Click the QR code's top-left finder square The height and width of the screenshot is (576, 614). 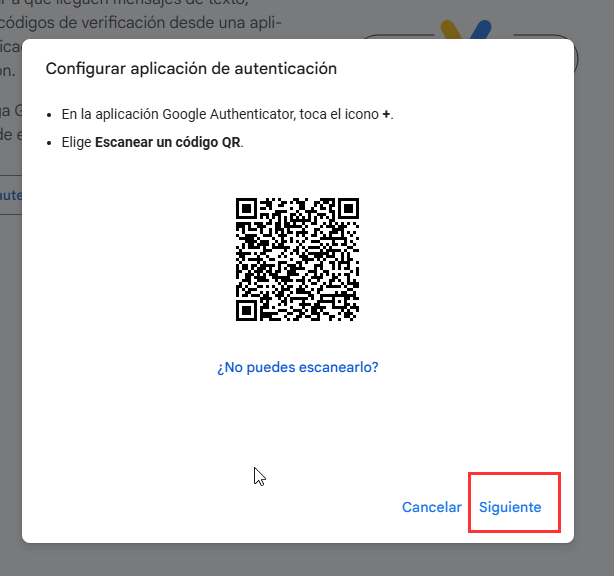246,208
